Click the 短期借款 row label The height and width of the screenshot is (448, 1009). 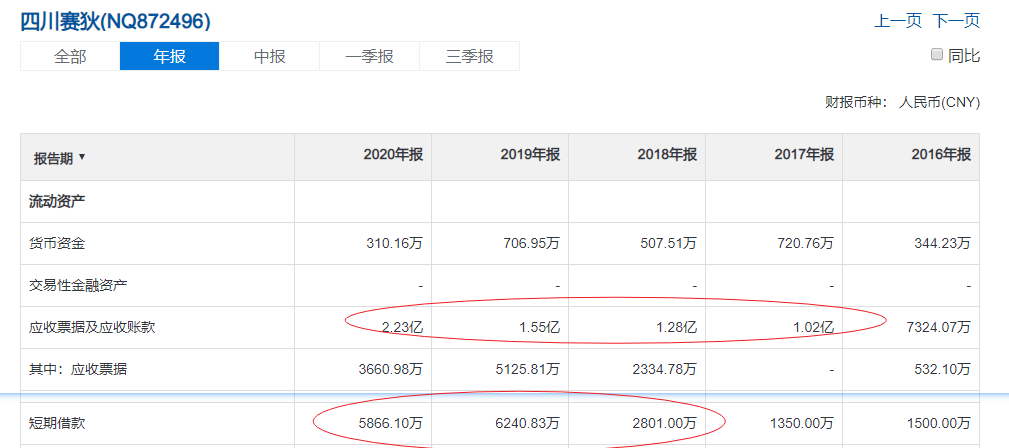(x=57, y=424)
